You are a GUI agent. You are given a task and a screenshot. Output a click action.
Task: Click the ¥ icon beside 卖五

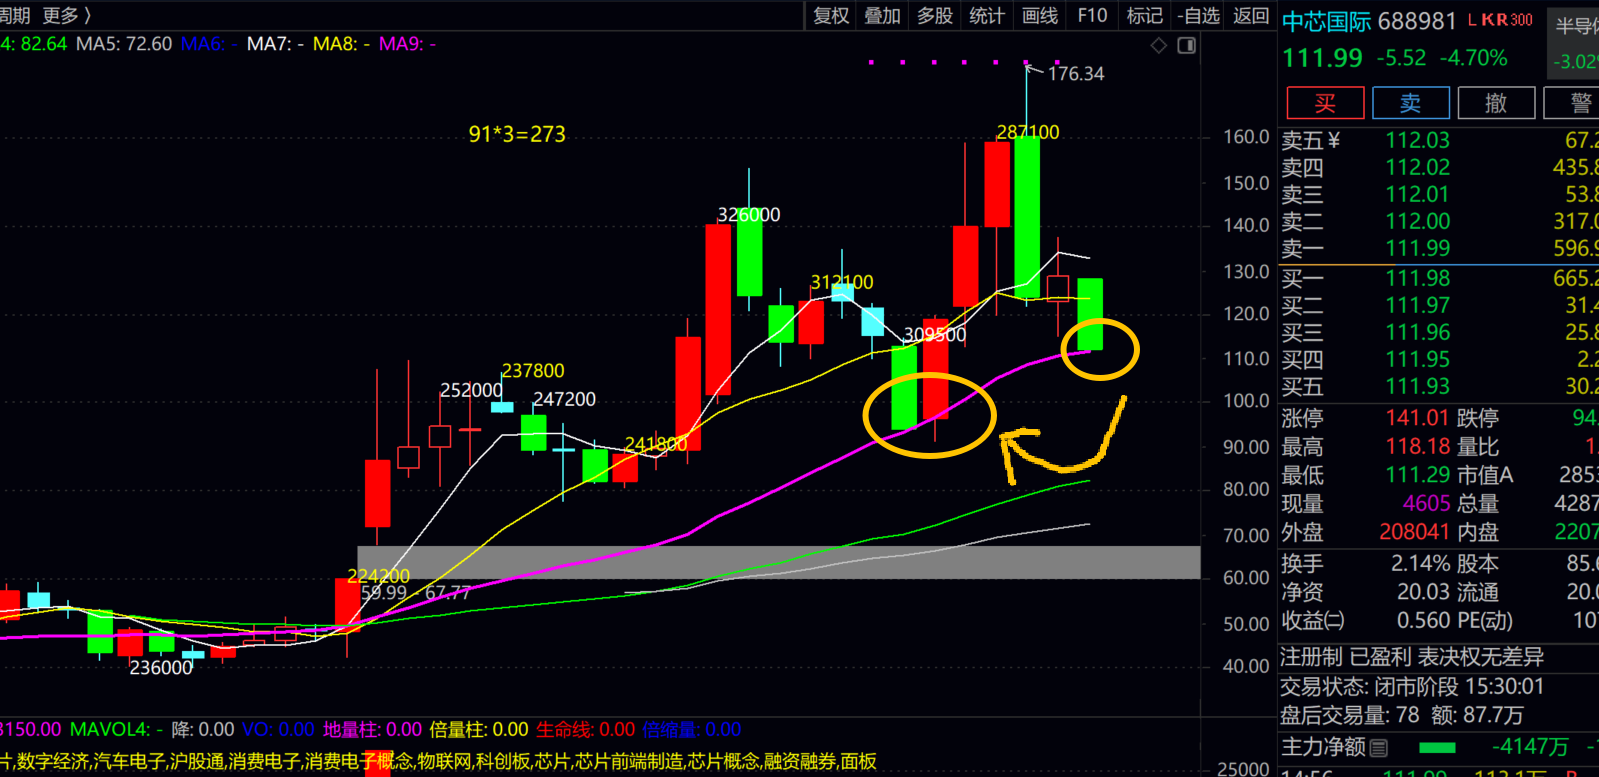[x=1334, y=140]
